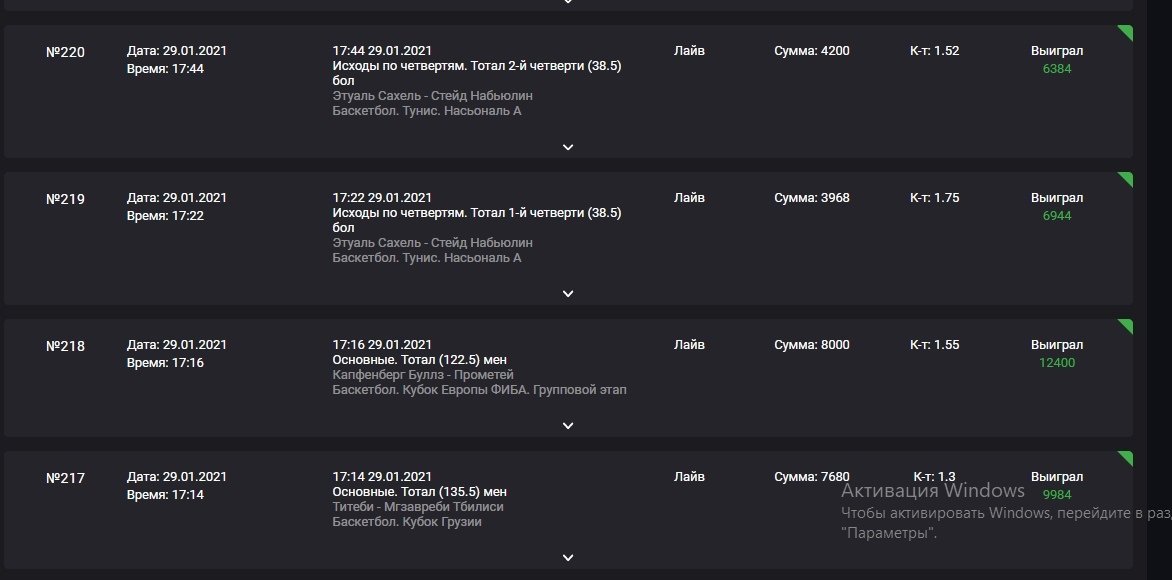Click green corner marker on bet №218
Viewport: 1172px width, 580px height.
click(1127, 326)
